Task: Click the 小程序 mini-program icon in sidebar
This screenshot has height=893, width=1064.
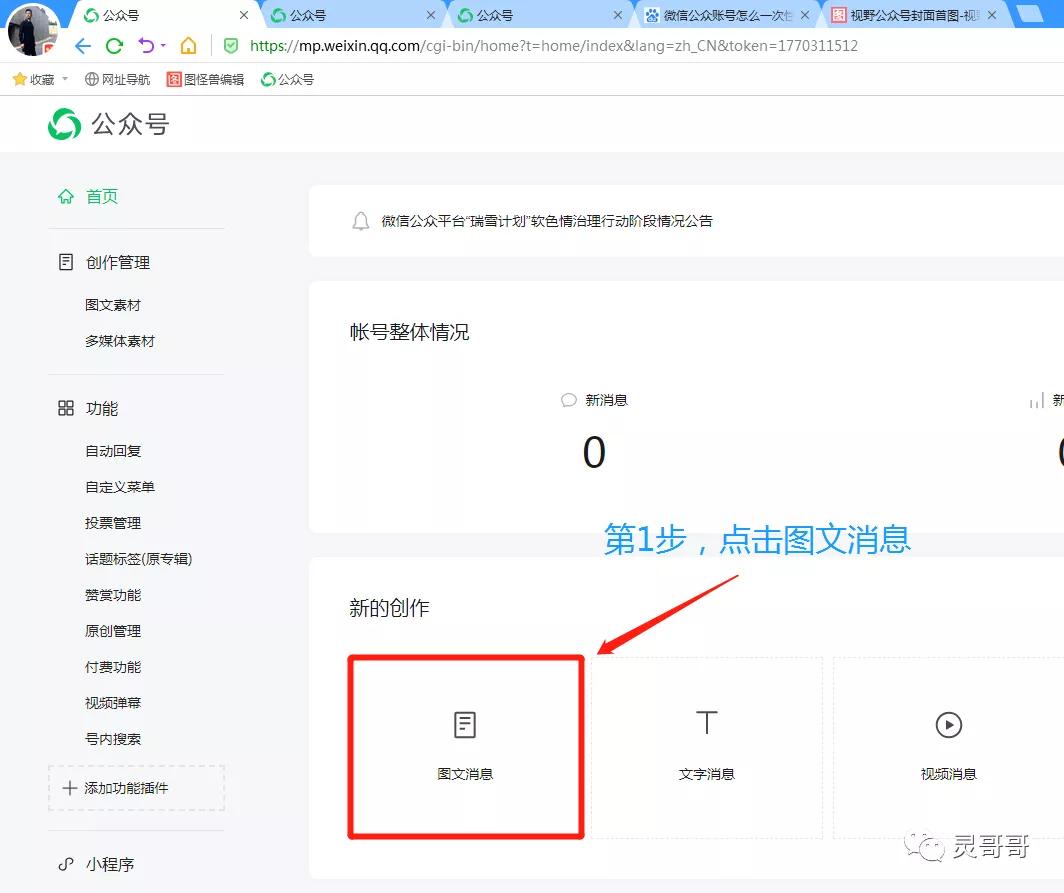Action: 65,864
